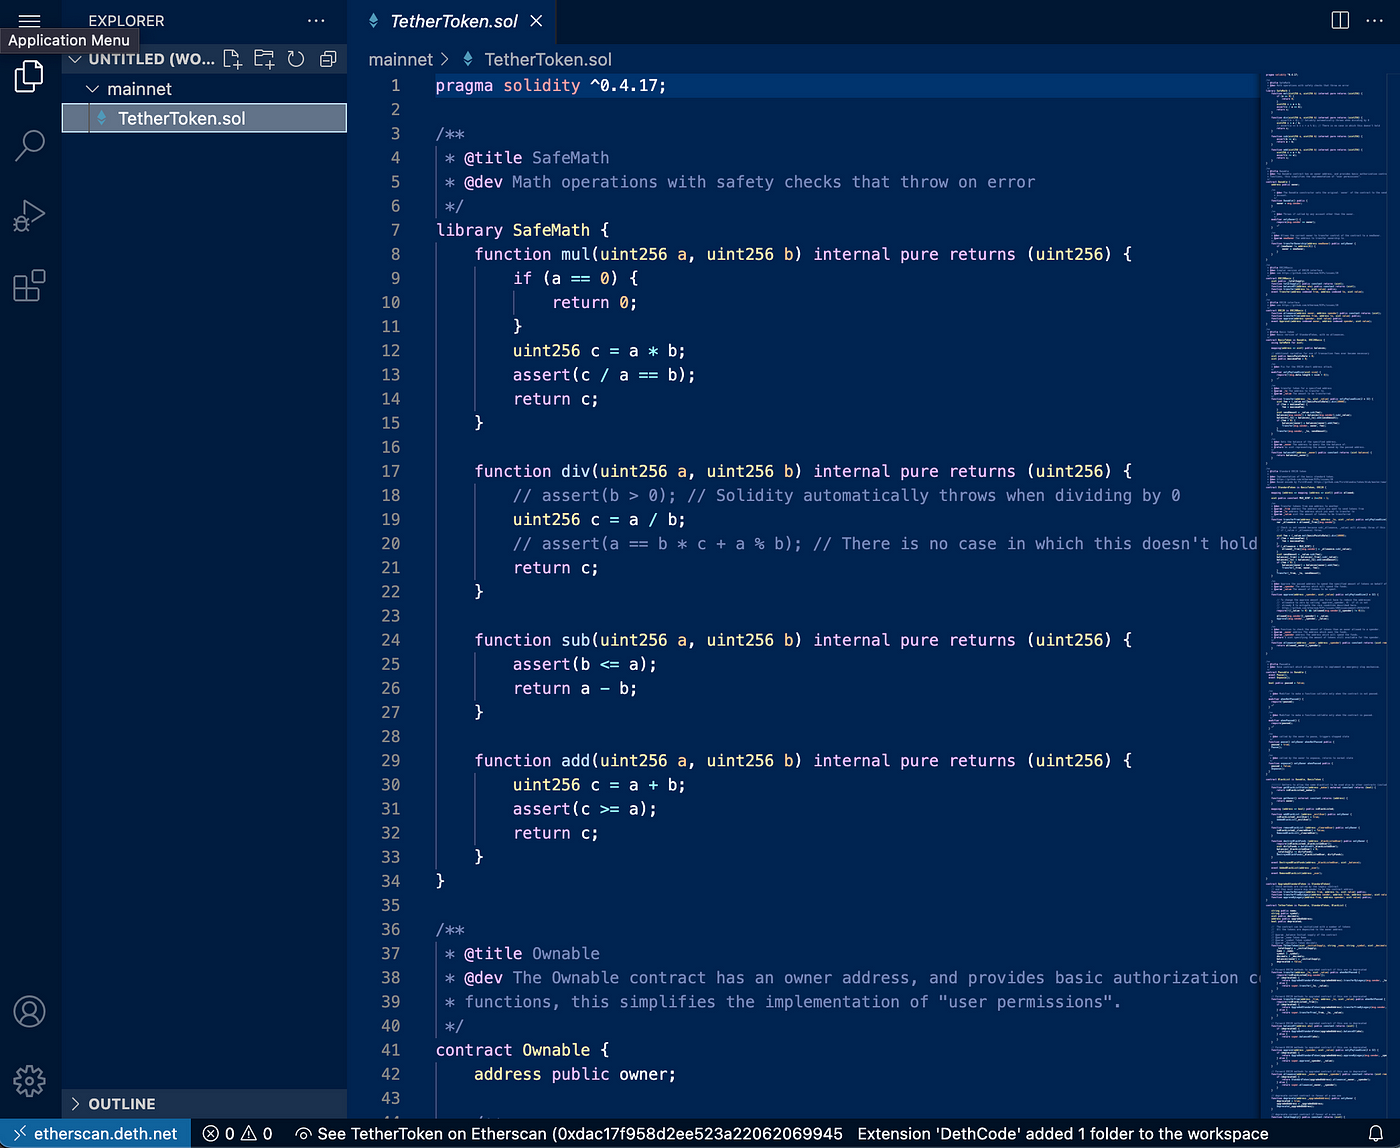Click the EXPLORER panel title
1400x1148 pixels.
[x=126, y=20]
